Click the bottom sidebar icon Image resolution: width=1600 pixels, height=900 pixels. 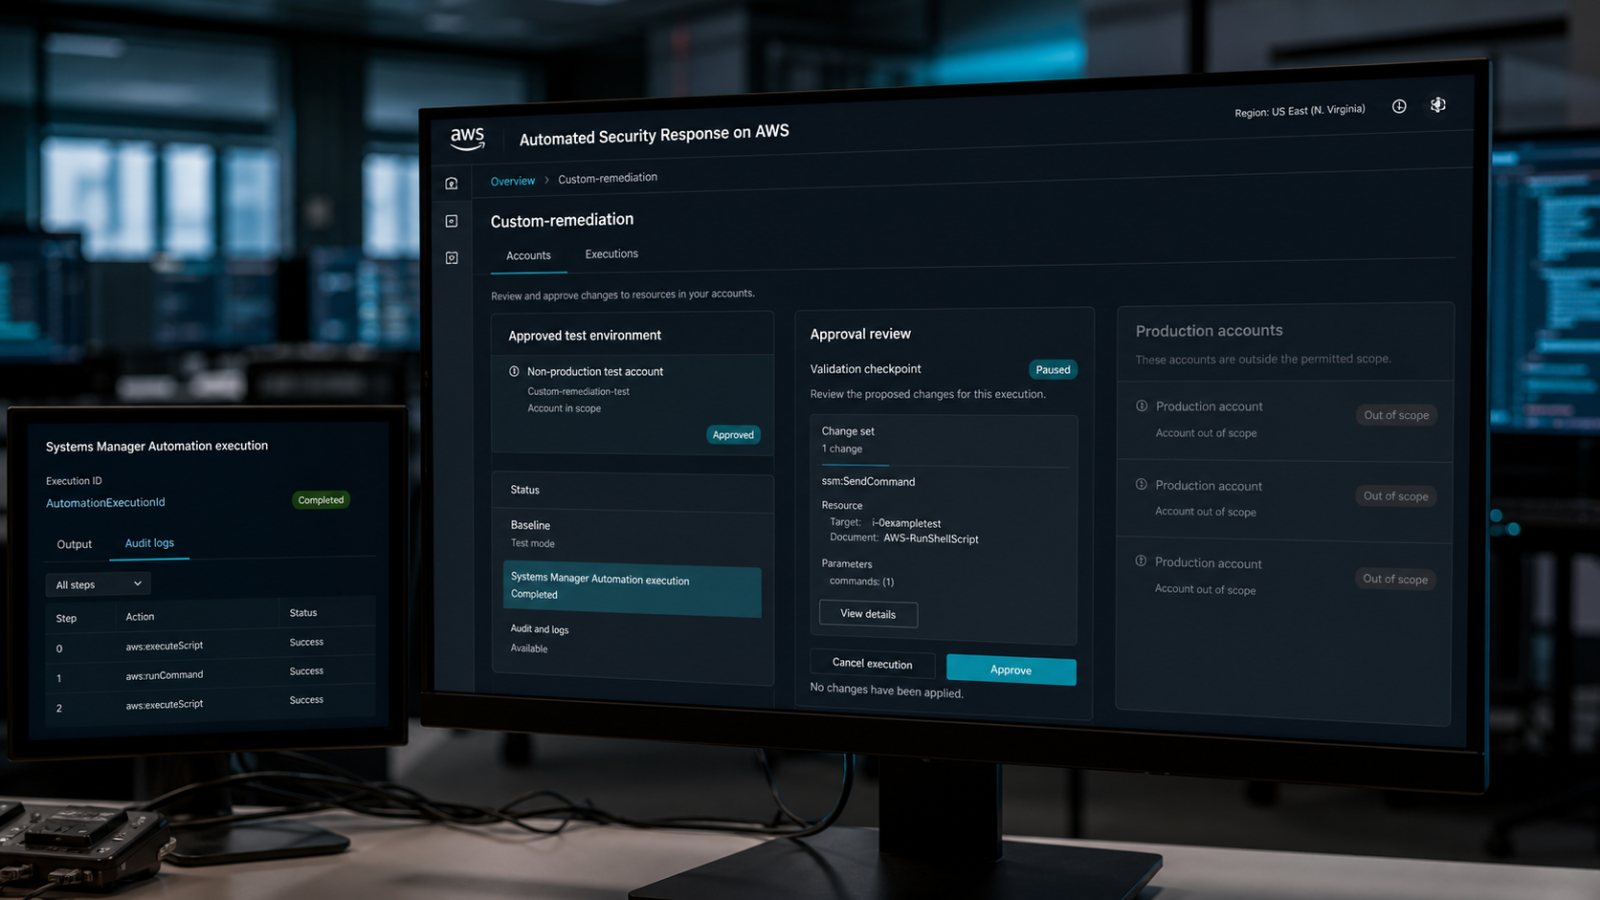point(452,258)
